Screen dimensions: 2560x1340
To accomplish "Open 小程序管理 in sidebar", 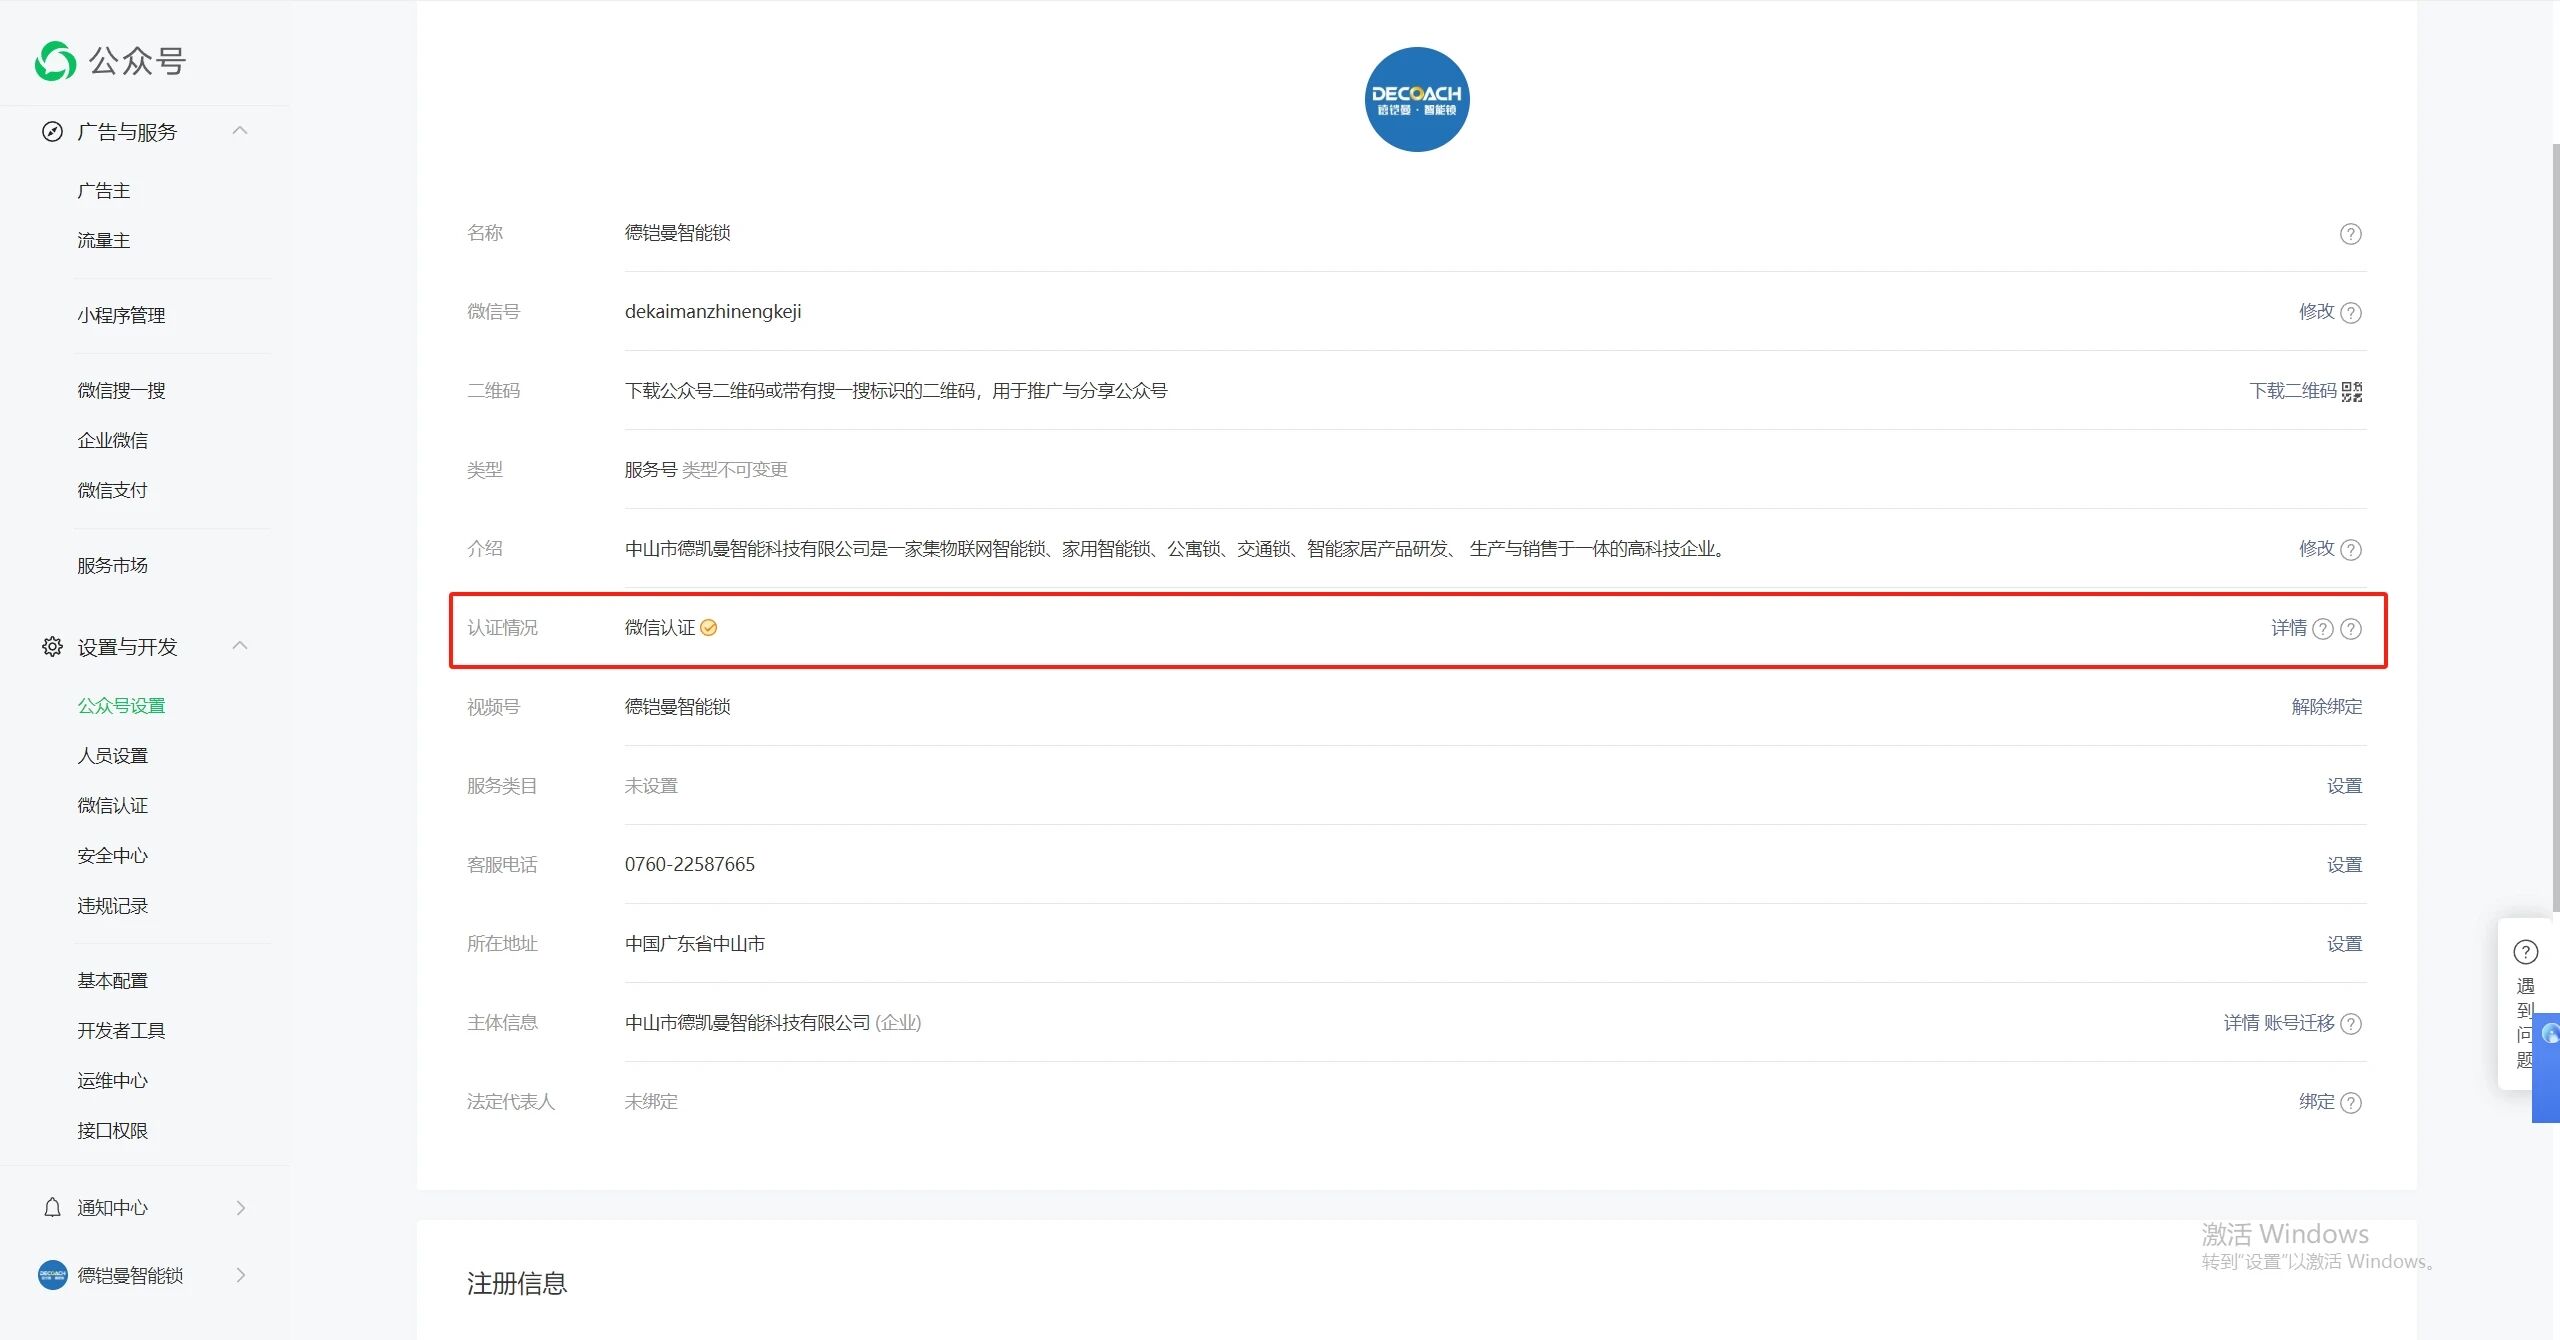I will [121, 316].
